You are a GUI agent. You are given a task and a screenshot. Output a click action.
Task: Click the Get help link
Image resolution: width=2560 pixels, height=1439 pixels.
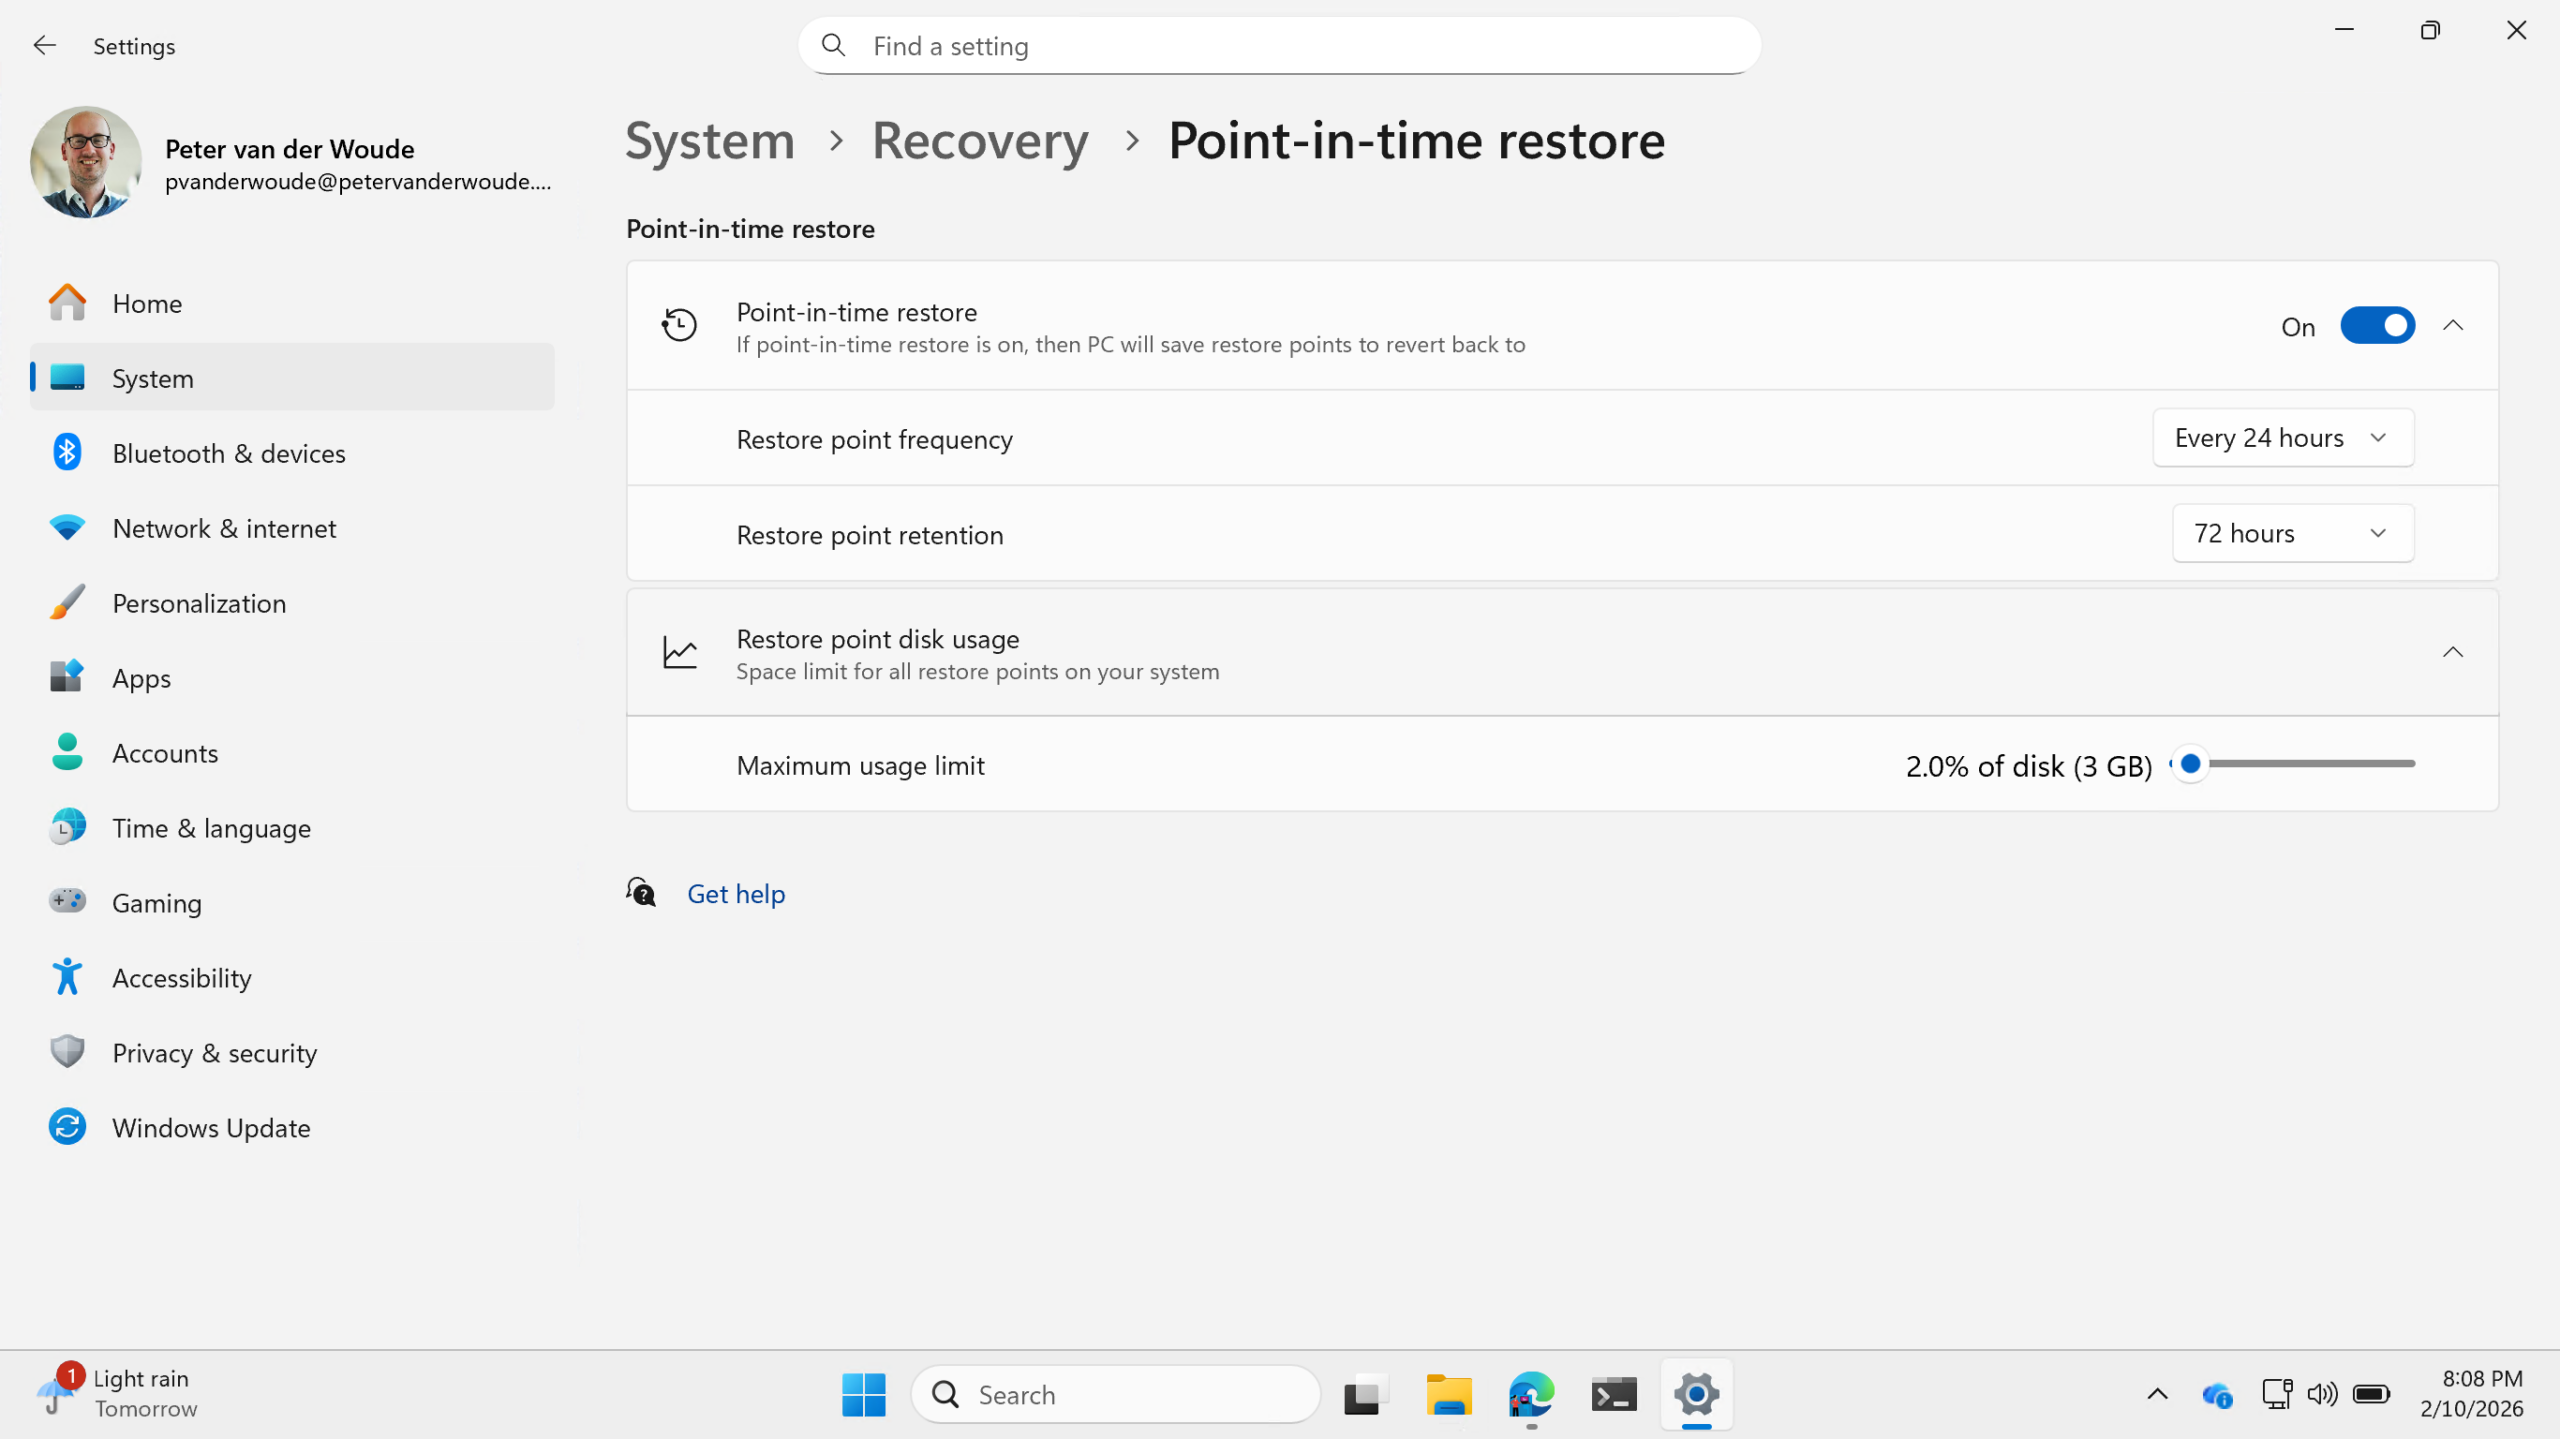(735, 894)
